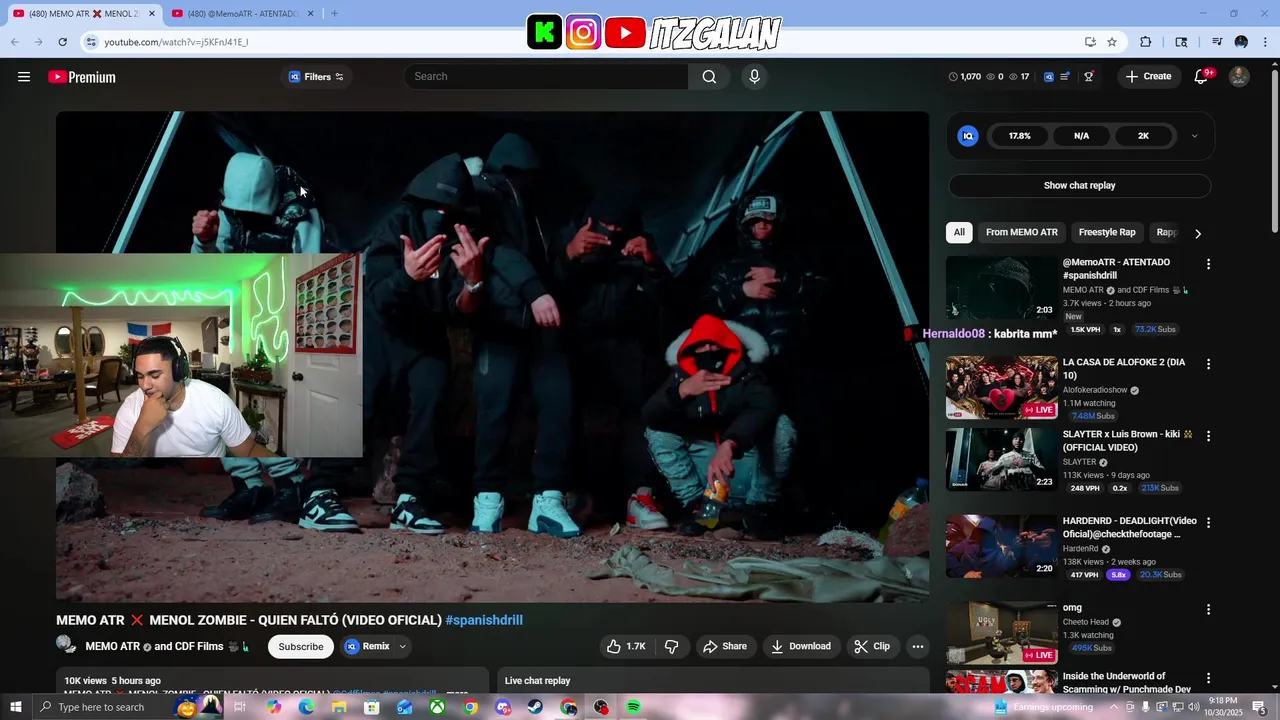
Task: Click the round vidIQ logo in the score panel
Action: (x=968, y=136)
